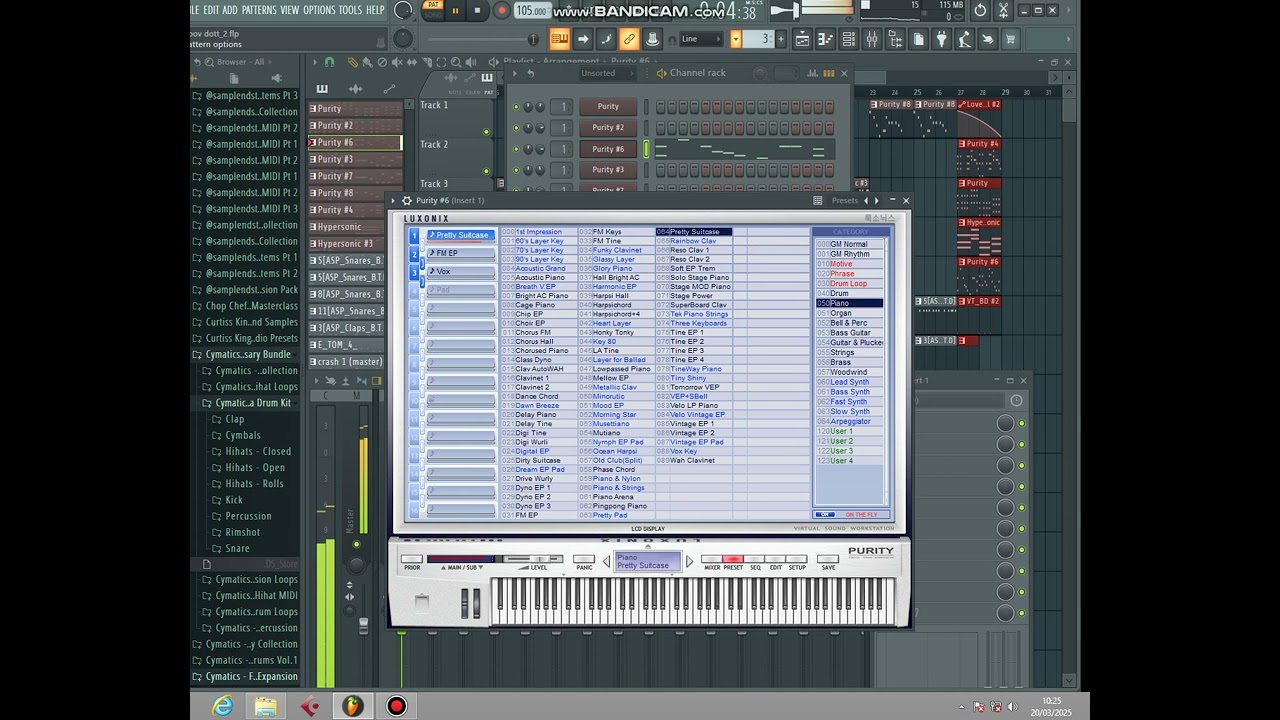Expand Cymatics..sary Bundle folder in browser
The height and width of the screenshot is (720, 1280).
[246, 354]
